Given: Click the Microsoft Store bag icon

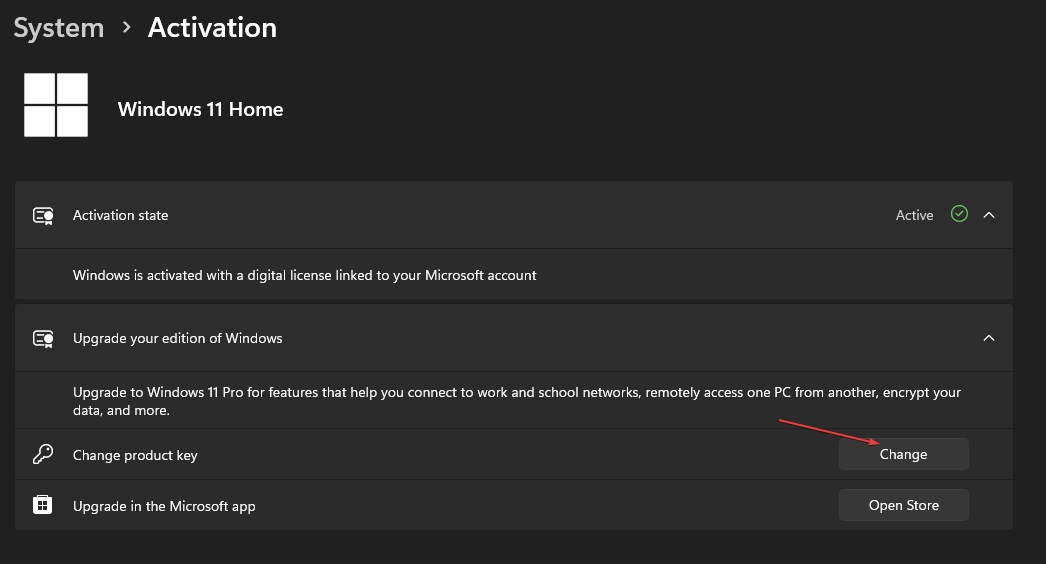Looking at the screenshot, I should (43, 505).
